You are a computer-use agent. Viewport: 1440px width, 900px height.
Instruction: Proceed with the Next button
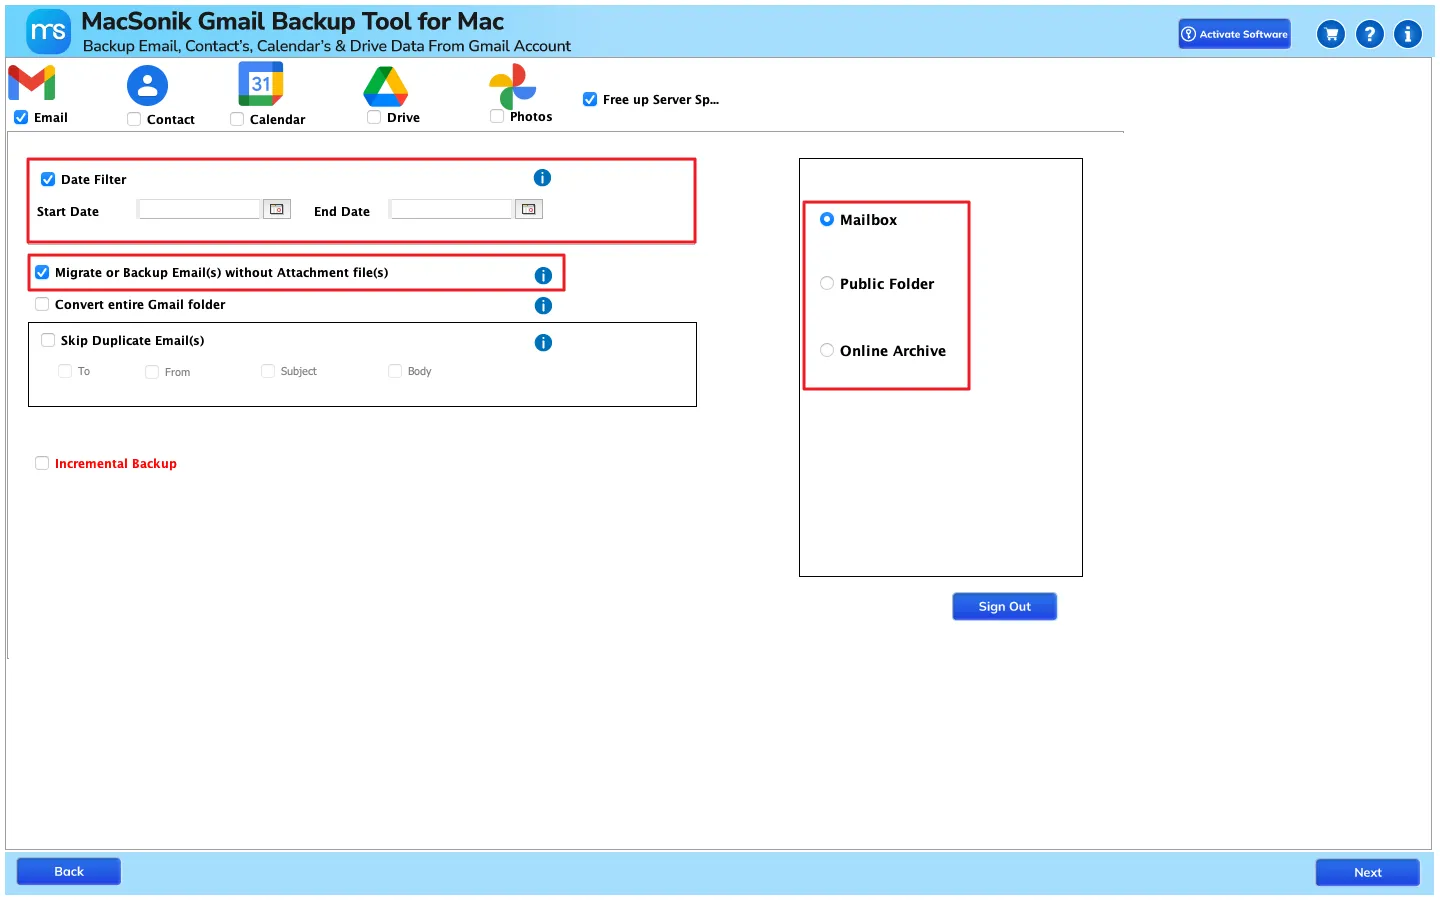point(1367,872)
